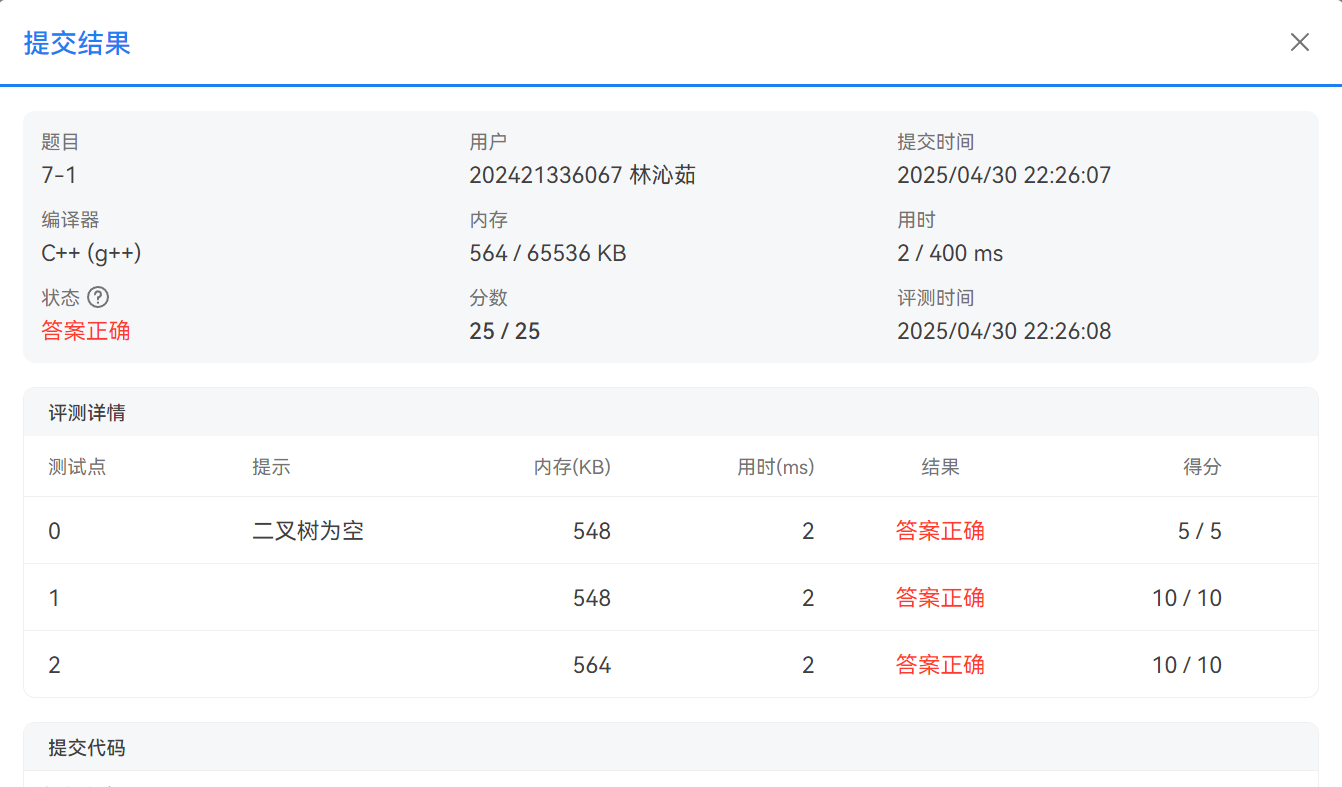Click the 提交结果 dialog title
The image size is (1342, 787).
click(x=77, y=43)
